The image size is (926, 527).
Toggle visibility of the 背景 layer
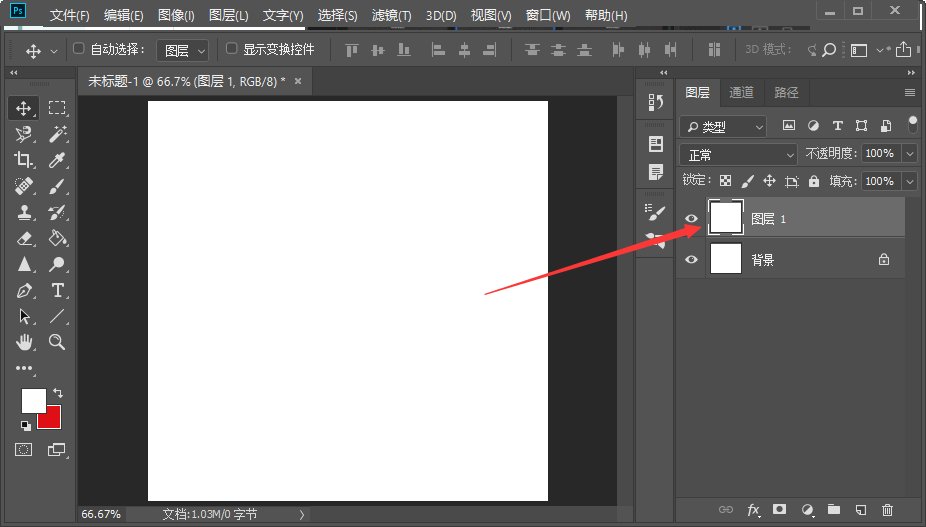click(x=691, y=260)
